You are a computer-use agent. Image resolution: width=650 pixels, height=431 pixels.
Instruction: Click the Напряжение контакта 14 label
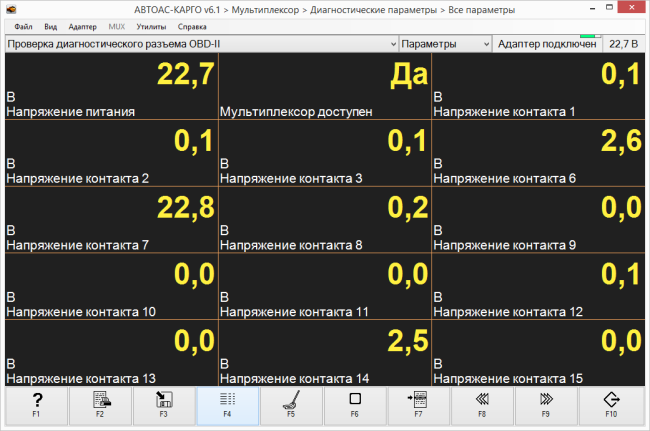tap(295, 379)
